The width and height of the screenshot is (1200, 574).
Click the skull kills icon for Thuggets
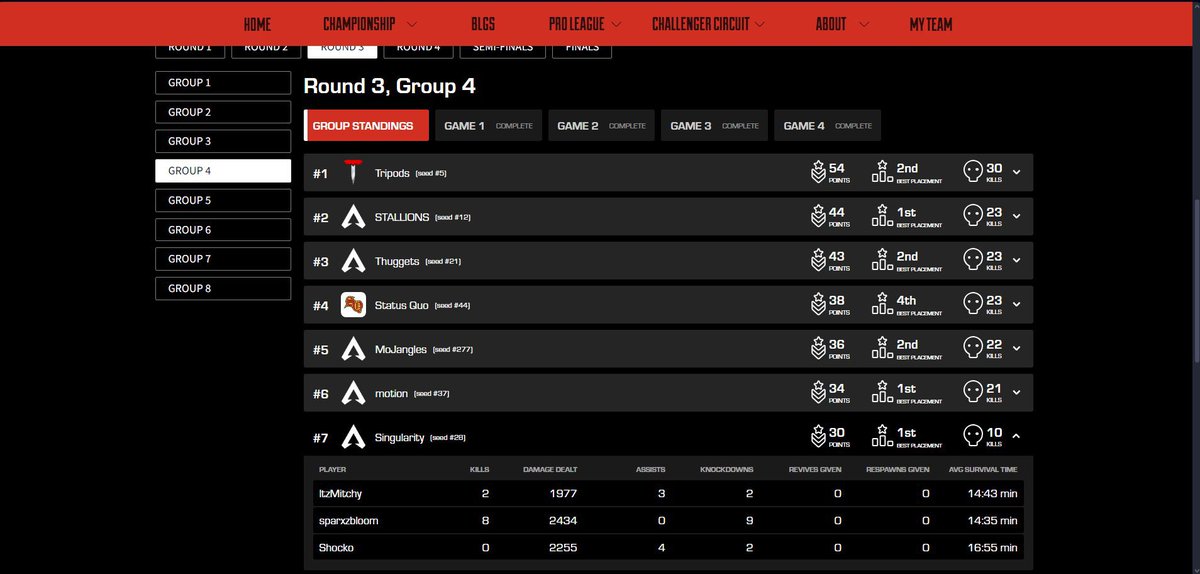tap(972, 260)
